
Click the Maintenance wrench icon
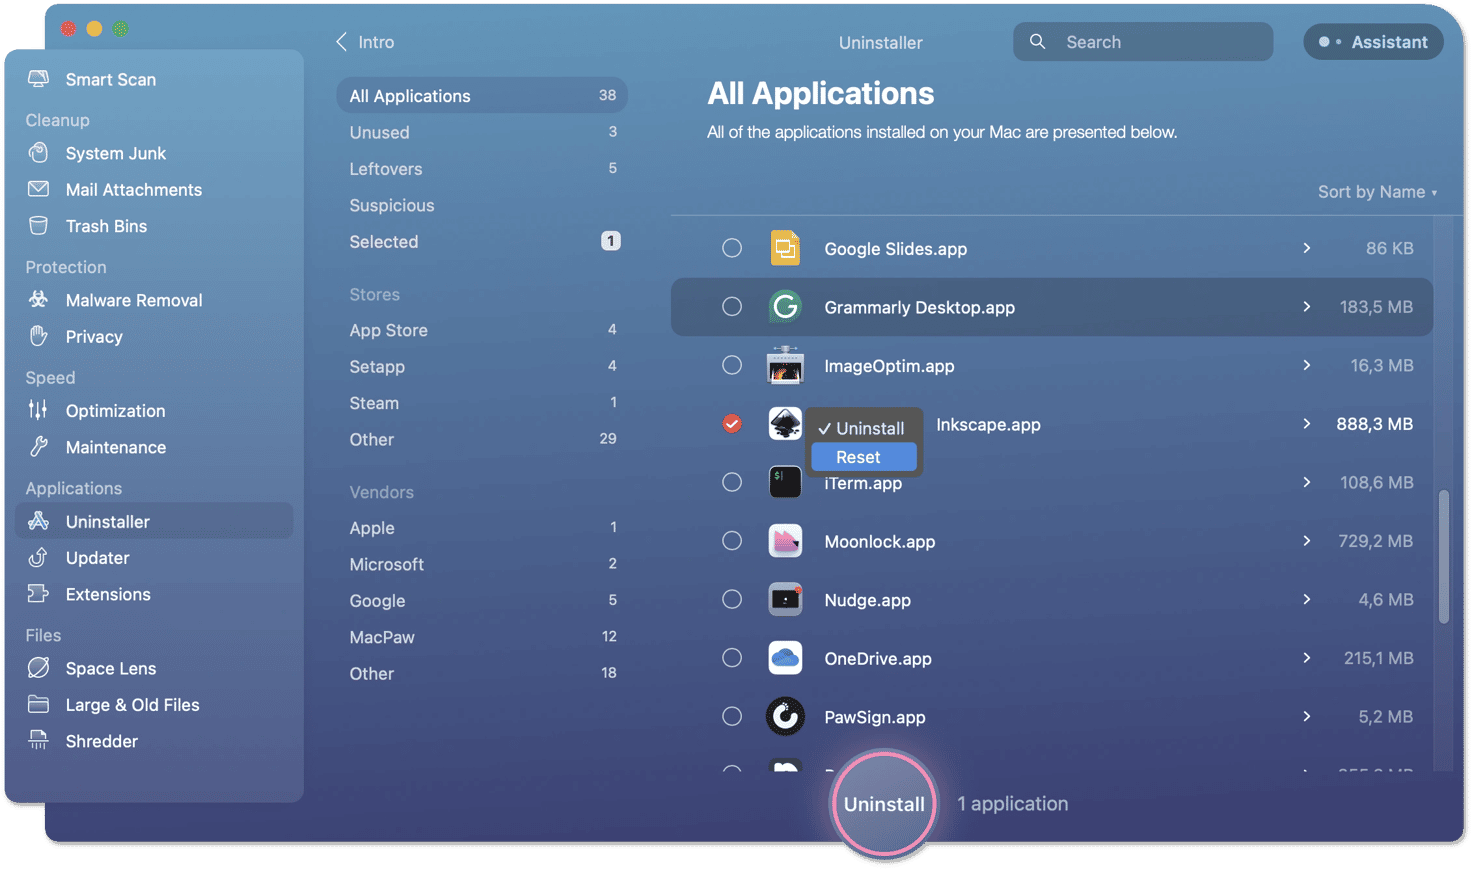(x=38, y=447)
